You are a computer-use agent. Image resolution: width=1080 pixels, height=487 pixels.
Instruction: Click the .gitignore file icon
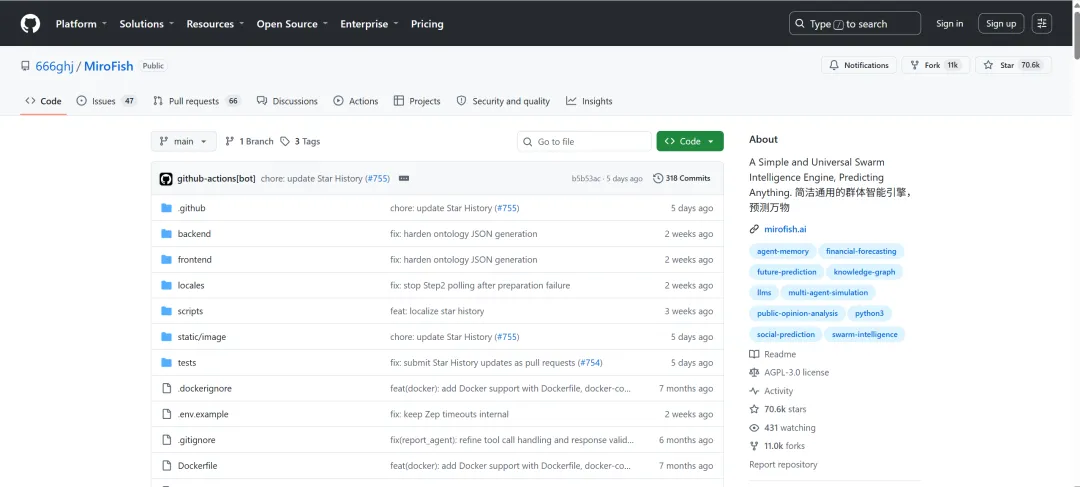coord(166,440)
